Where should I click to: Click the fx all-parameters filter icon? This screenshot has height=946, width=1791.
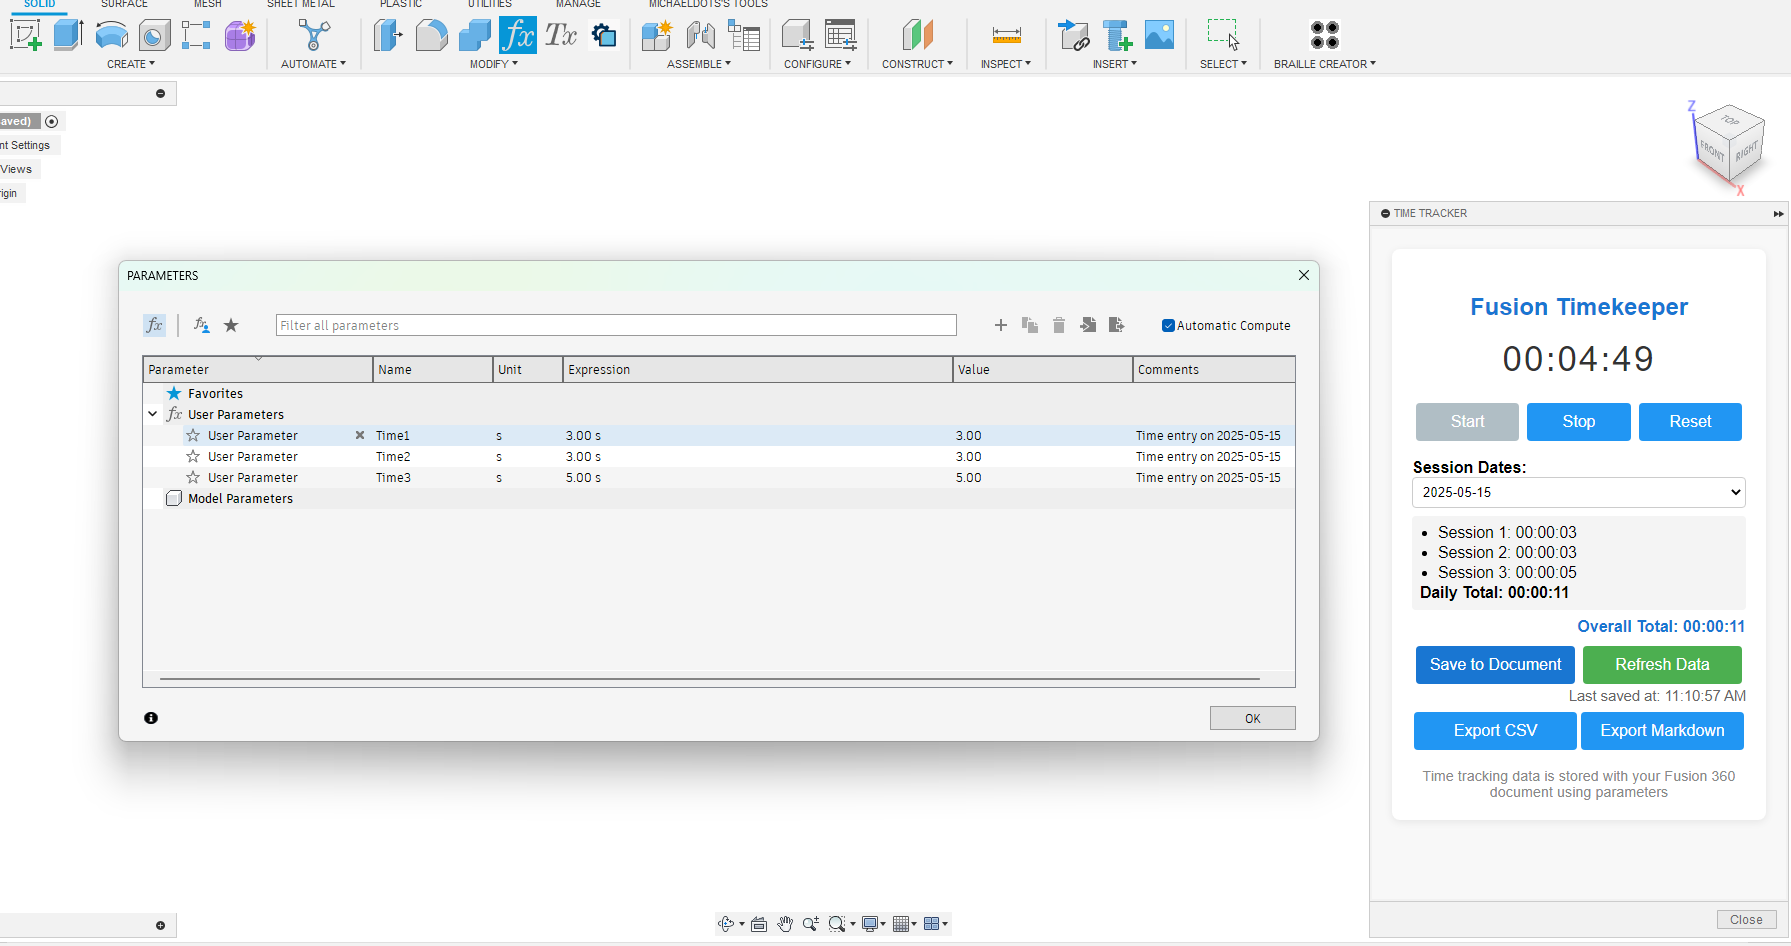[x=154, y=325]
